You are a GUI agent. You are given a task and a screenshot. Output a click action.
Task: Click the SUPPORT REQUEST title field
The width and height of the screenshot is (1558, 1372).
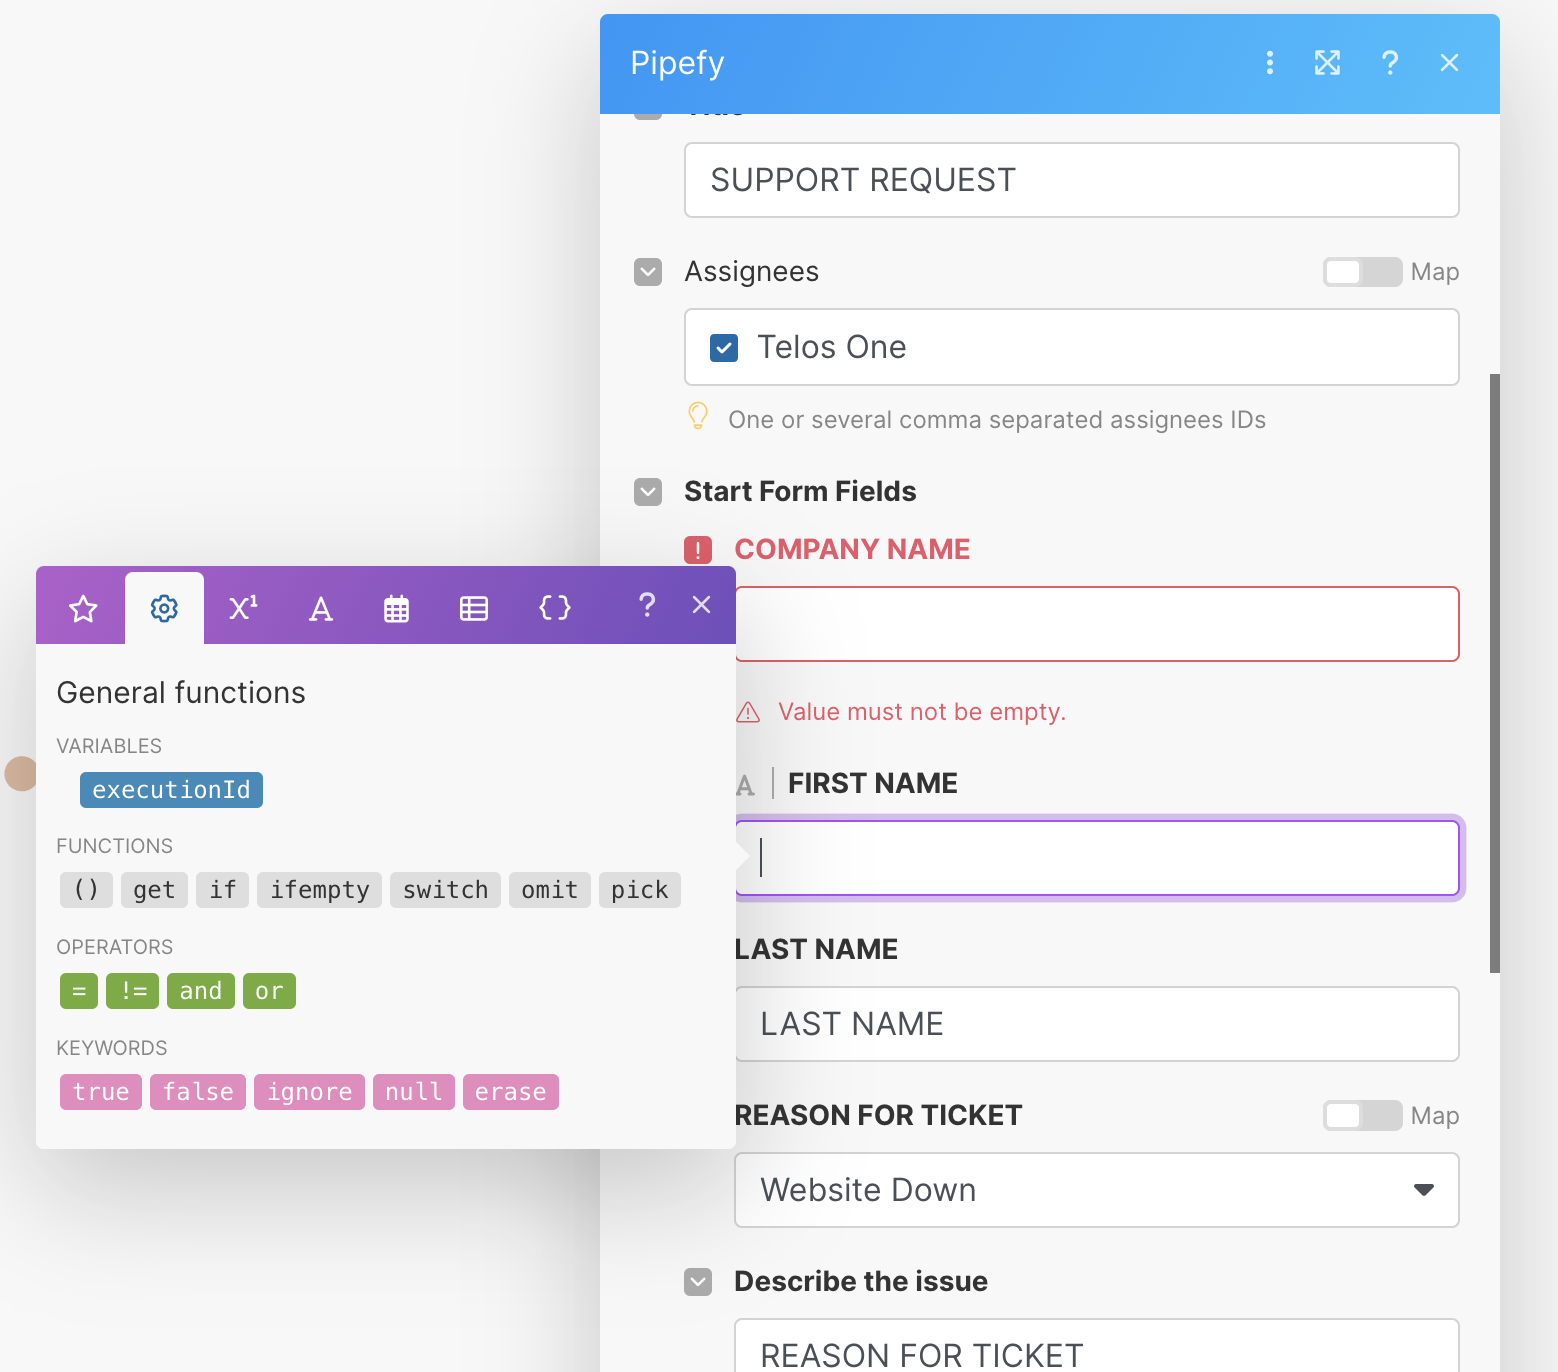pyautogui.click(x=1072, y=180)
